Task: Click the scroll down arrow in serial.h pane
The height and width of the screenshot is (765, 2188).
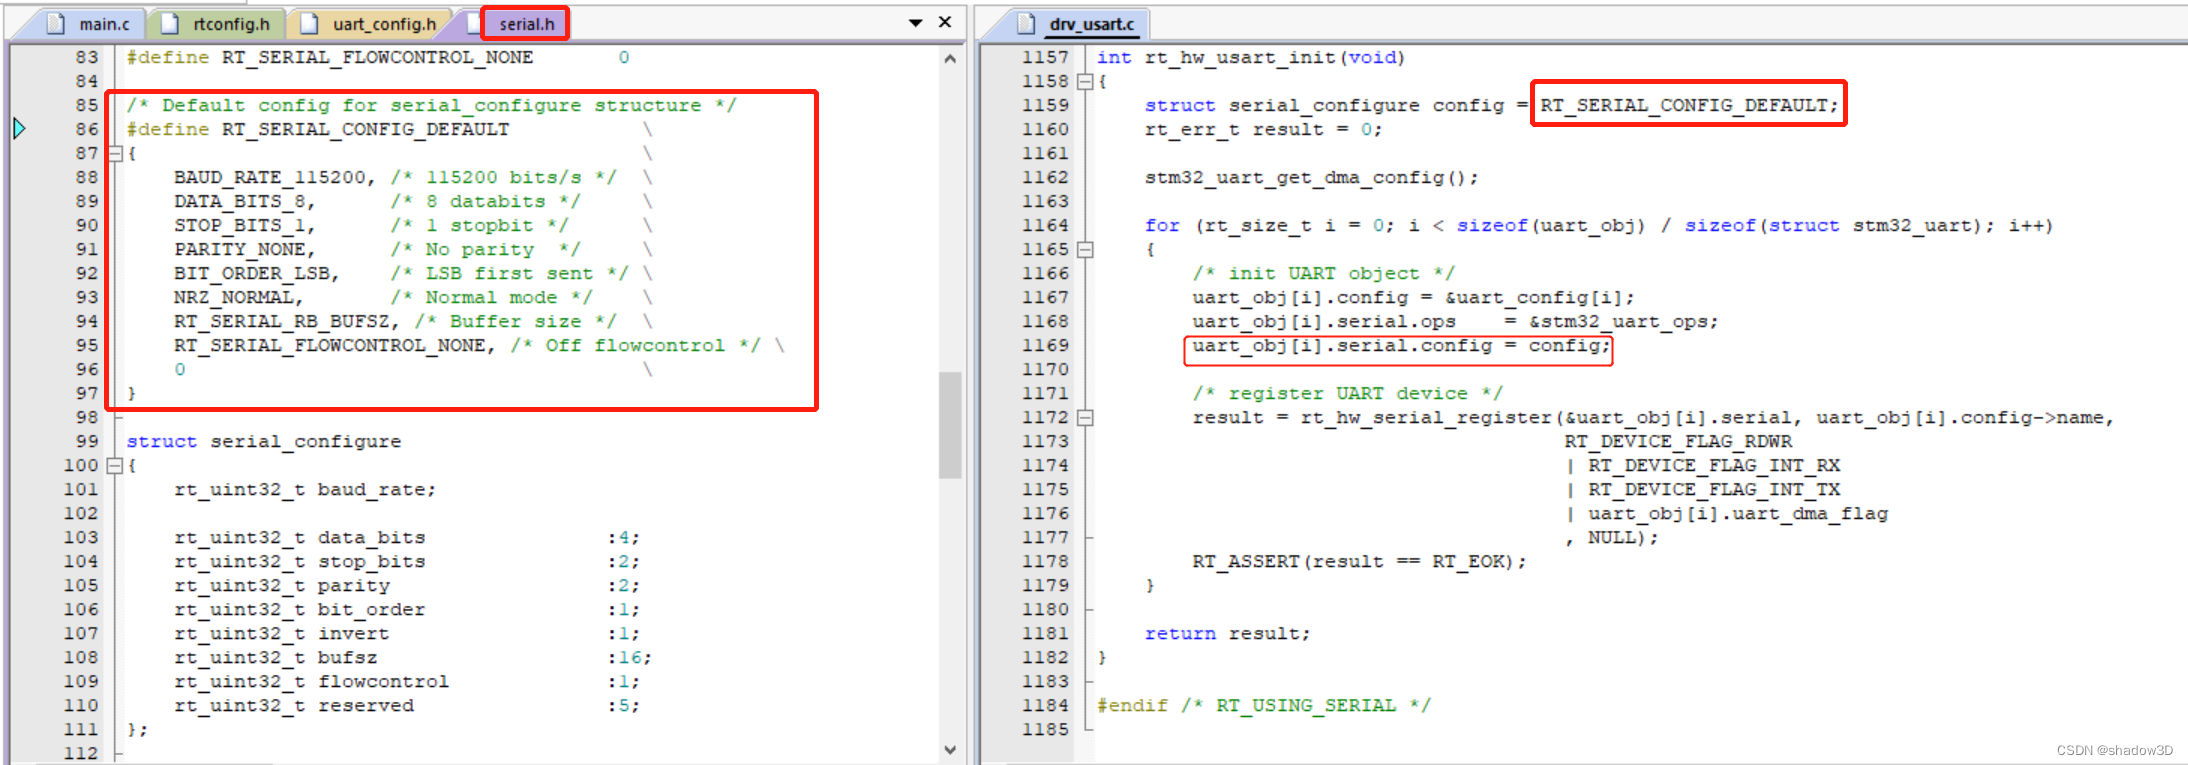Action: (x=950, y=750)
